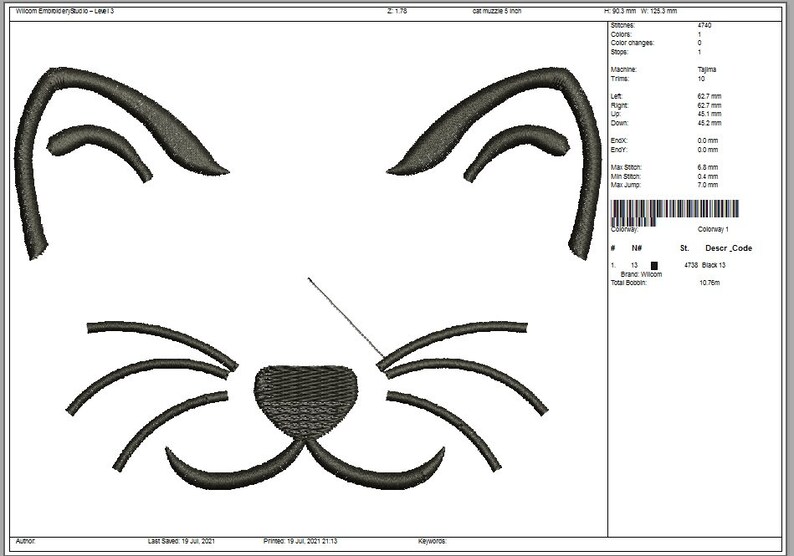The image size is (794, 556).
Task: Click the 'Machine:' label
Action: click(623, 69)
